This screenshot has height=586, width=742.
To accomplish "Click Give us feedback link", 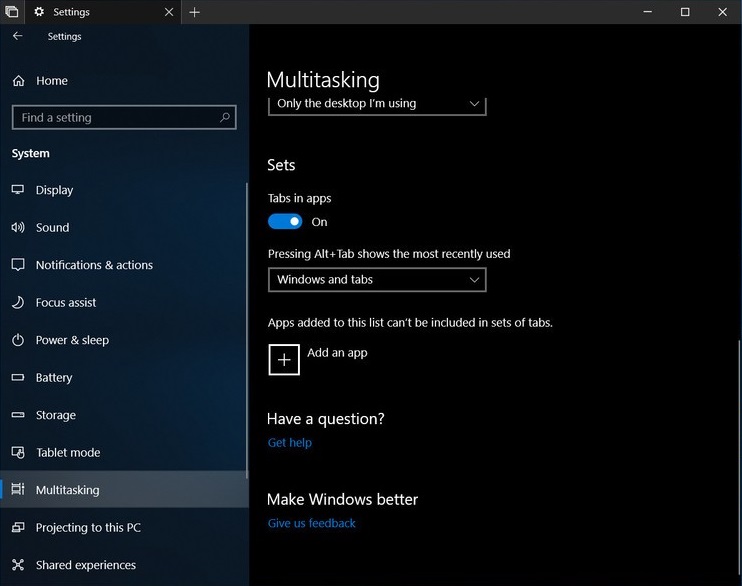I will pos(311,523).
